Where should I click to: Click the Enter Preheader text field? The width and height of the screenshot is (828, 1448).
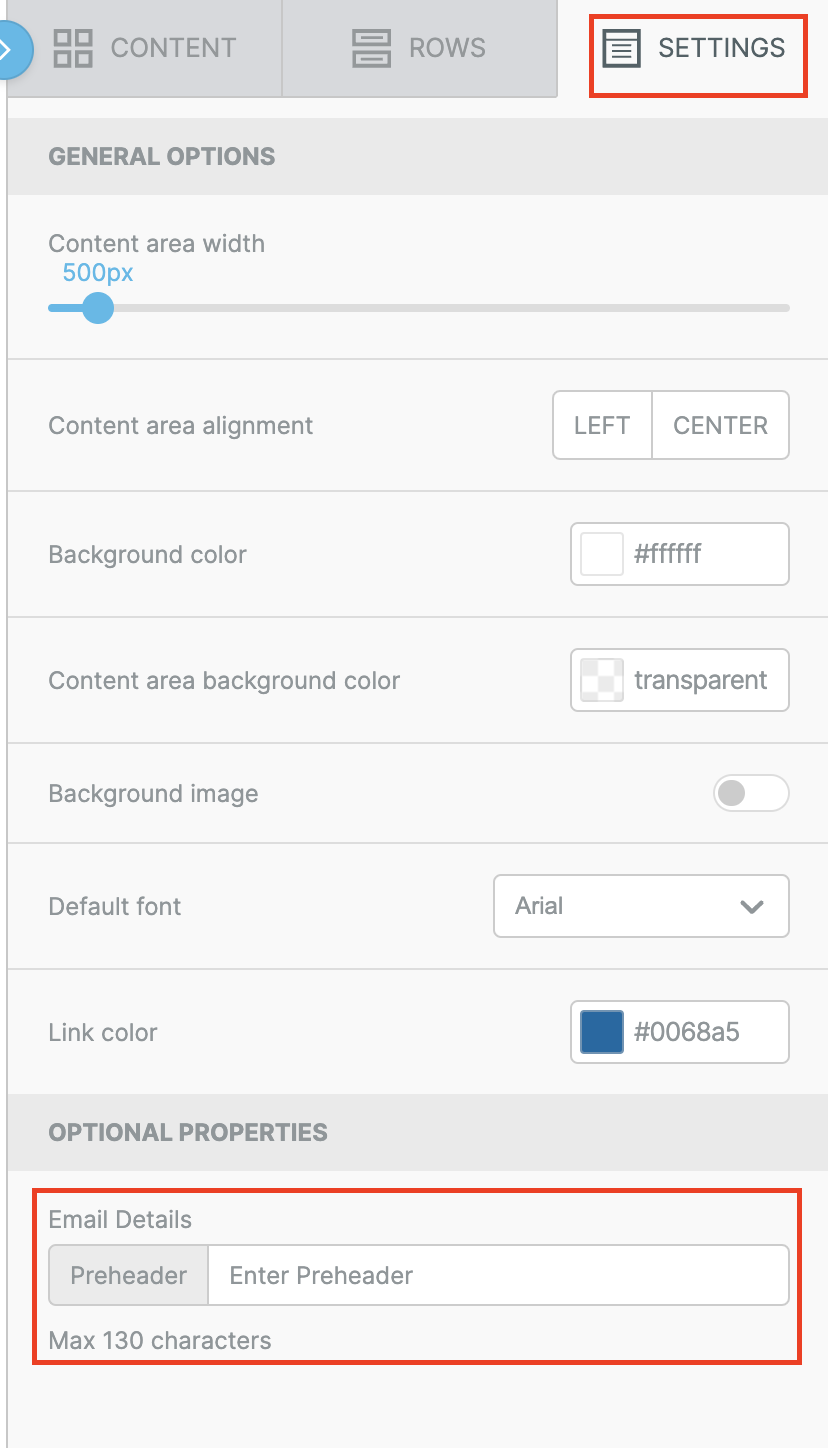[498, 1275]
